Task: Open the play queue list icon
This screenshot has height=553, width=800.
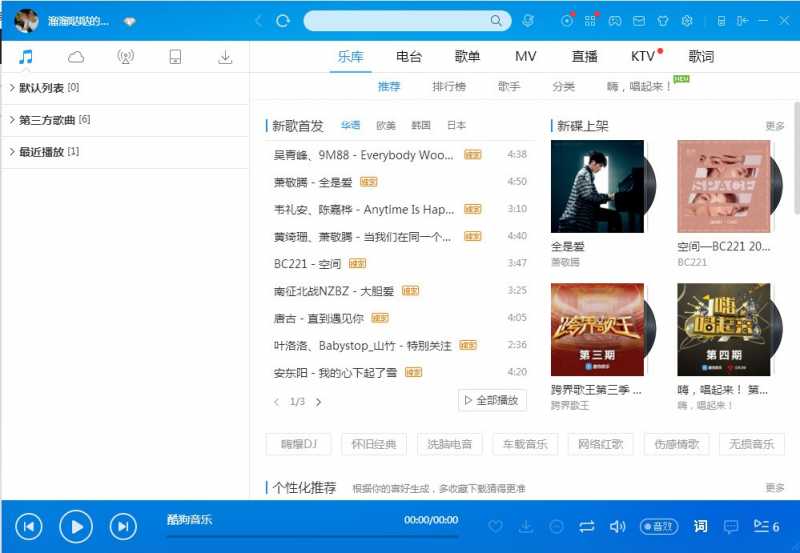Action: coord(766,526)
